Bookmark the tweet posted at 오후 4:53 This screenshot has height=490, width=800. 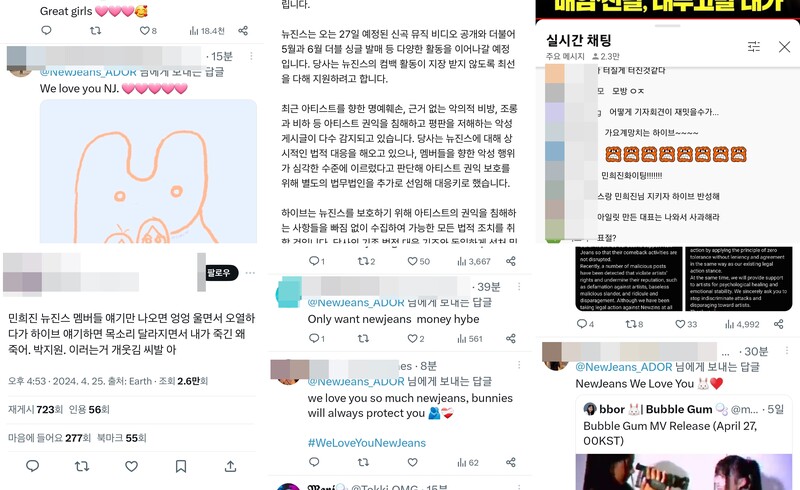181,466
